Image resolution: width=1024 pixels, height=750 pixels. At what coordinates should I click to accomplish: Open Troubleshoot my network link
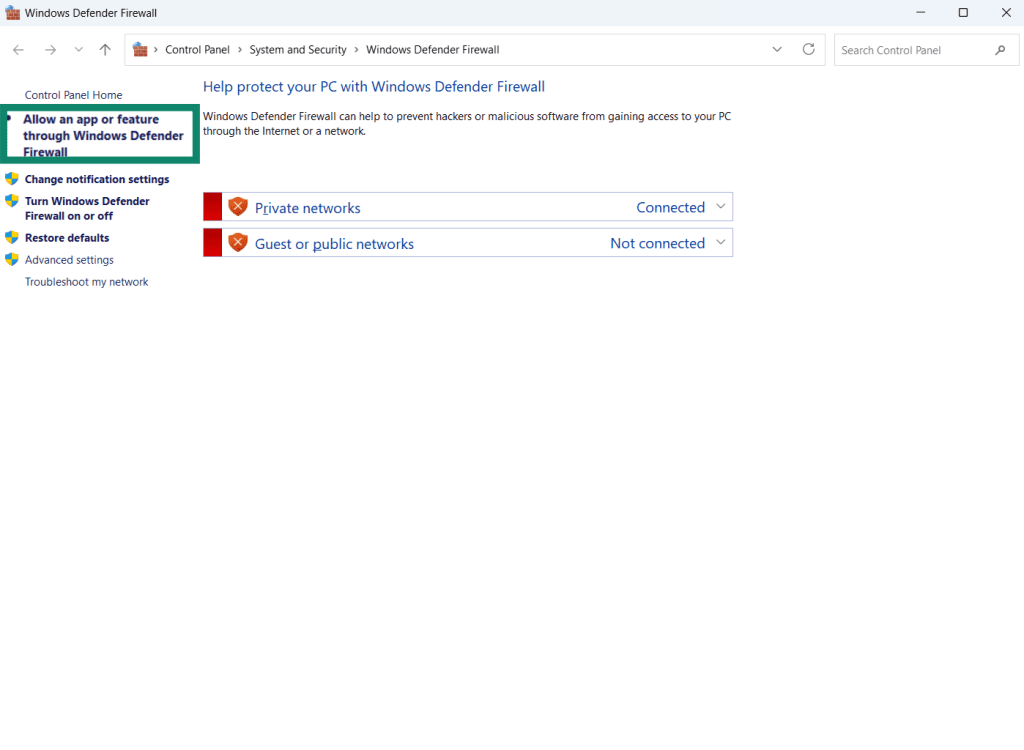(x=86, y=282)
